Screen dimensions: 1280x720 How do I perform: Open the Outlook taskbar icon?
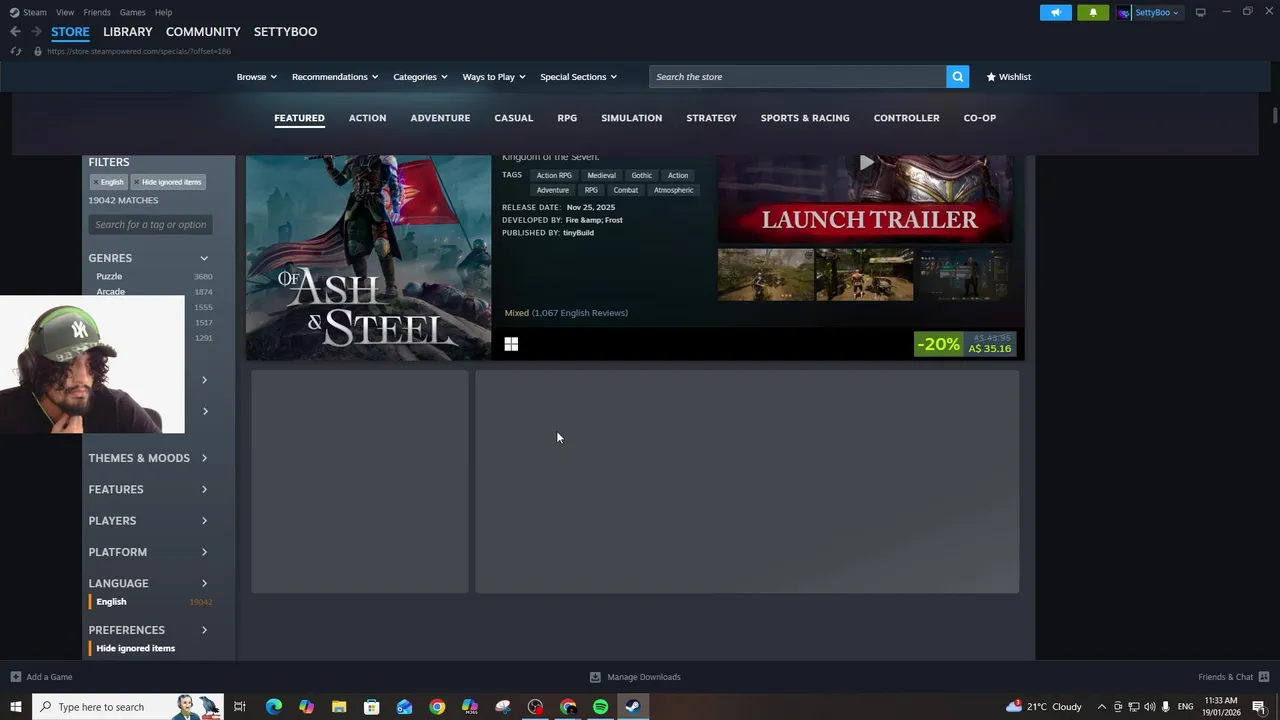click(404, 707)
